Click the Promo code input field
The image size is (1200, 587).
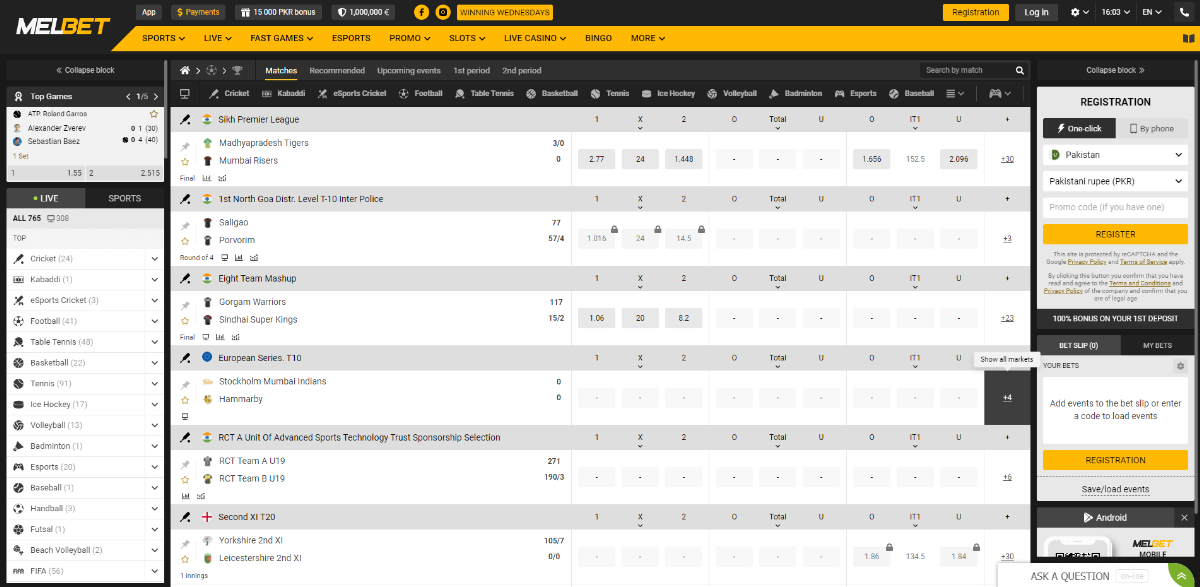point(1115,207)
